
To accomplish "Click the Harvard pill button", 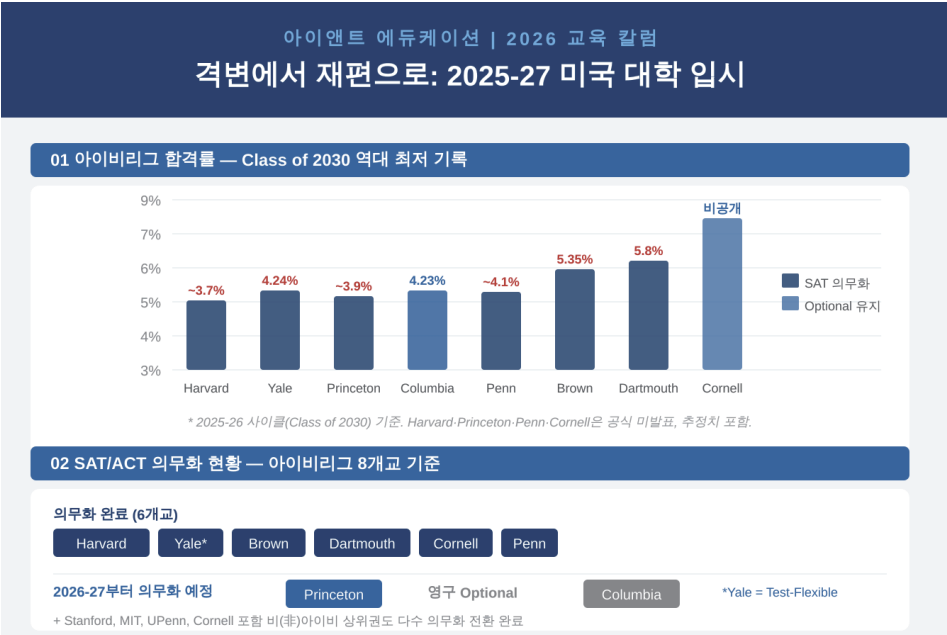I will (x=101, y=543).
